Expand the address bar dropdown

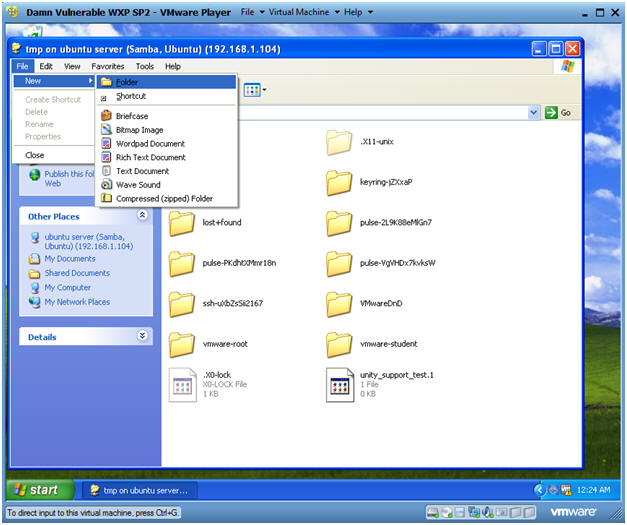pos(533,113)
